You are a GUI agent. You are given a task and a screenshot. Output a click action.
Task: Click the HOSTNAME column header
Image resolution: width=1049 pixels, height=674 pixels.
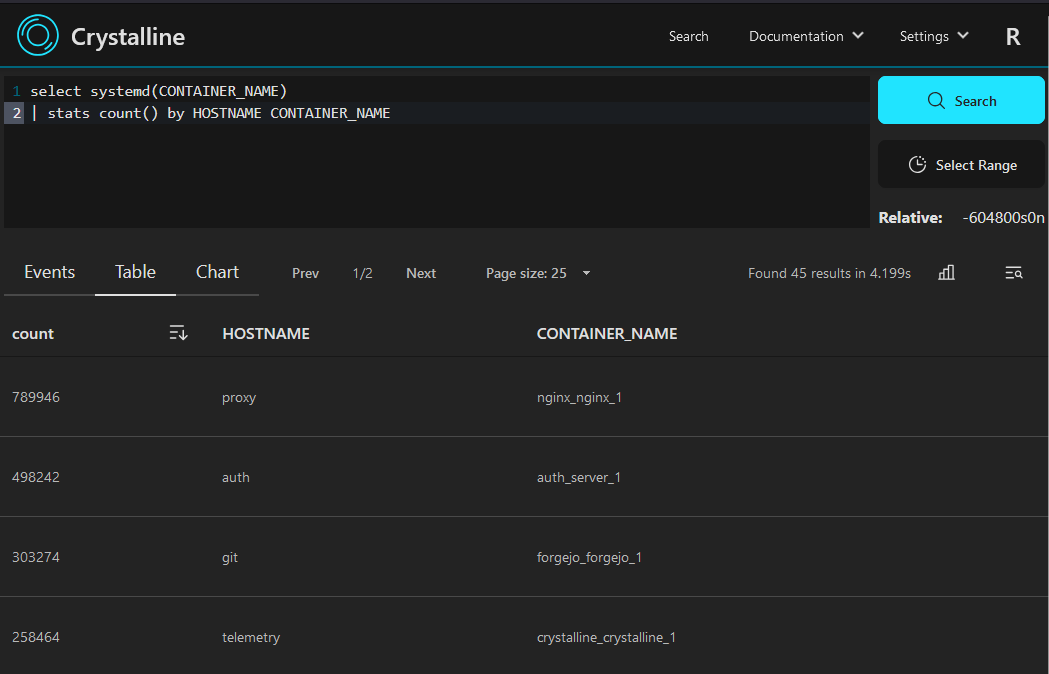point(266,334)
